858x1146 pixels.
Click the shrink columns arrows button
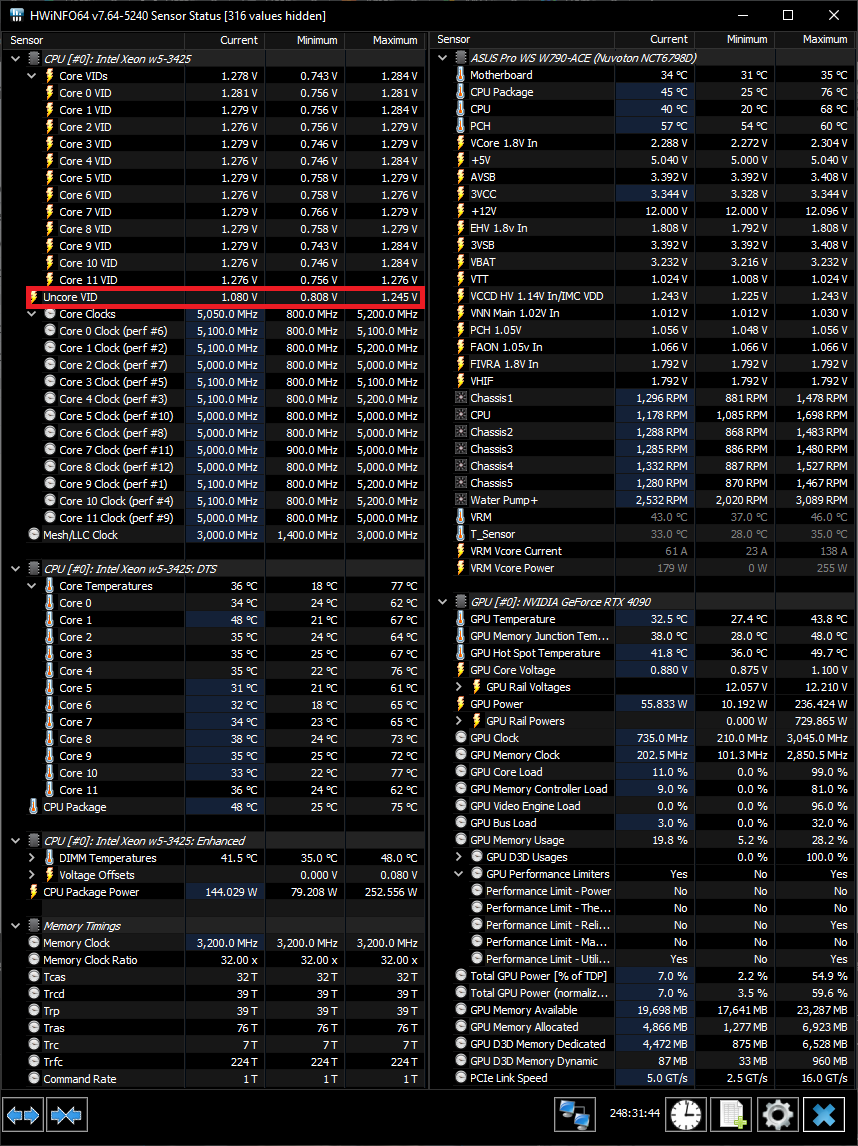[x=68, y=1114]
